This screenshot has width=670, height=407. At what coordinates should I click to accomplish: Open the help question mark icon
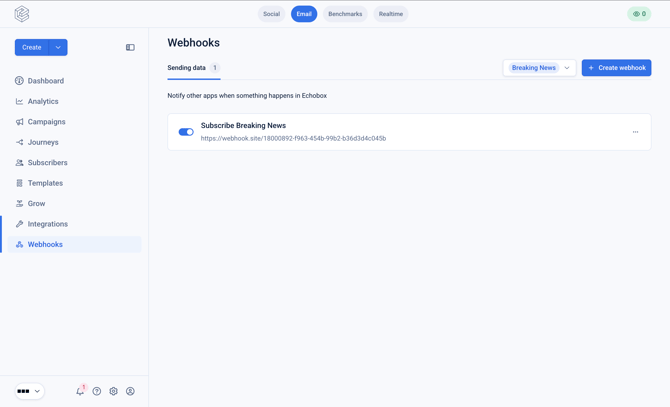point(97,391)
